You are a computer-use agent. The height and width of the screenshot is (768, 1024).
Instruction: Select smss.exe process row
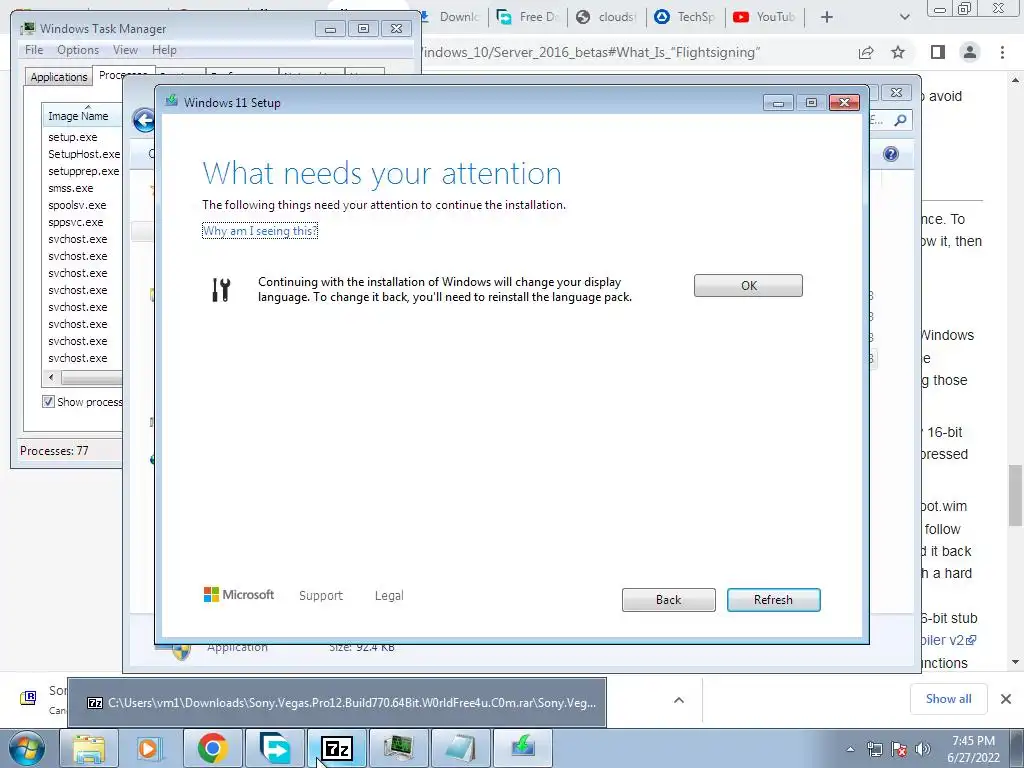71,188
